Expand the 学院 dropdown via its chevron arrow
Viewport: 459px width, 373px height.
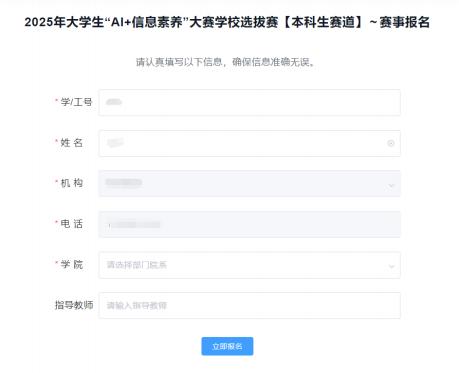(391, 266)
